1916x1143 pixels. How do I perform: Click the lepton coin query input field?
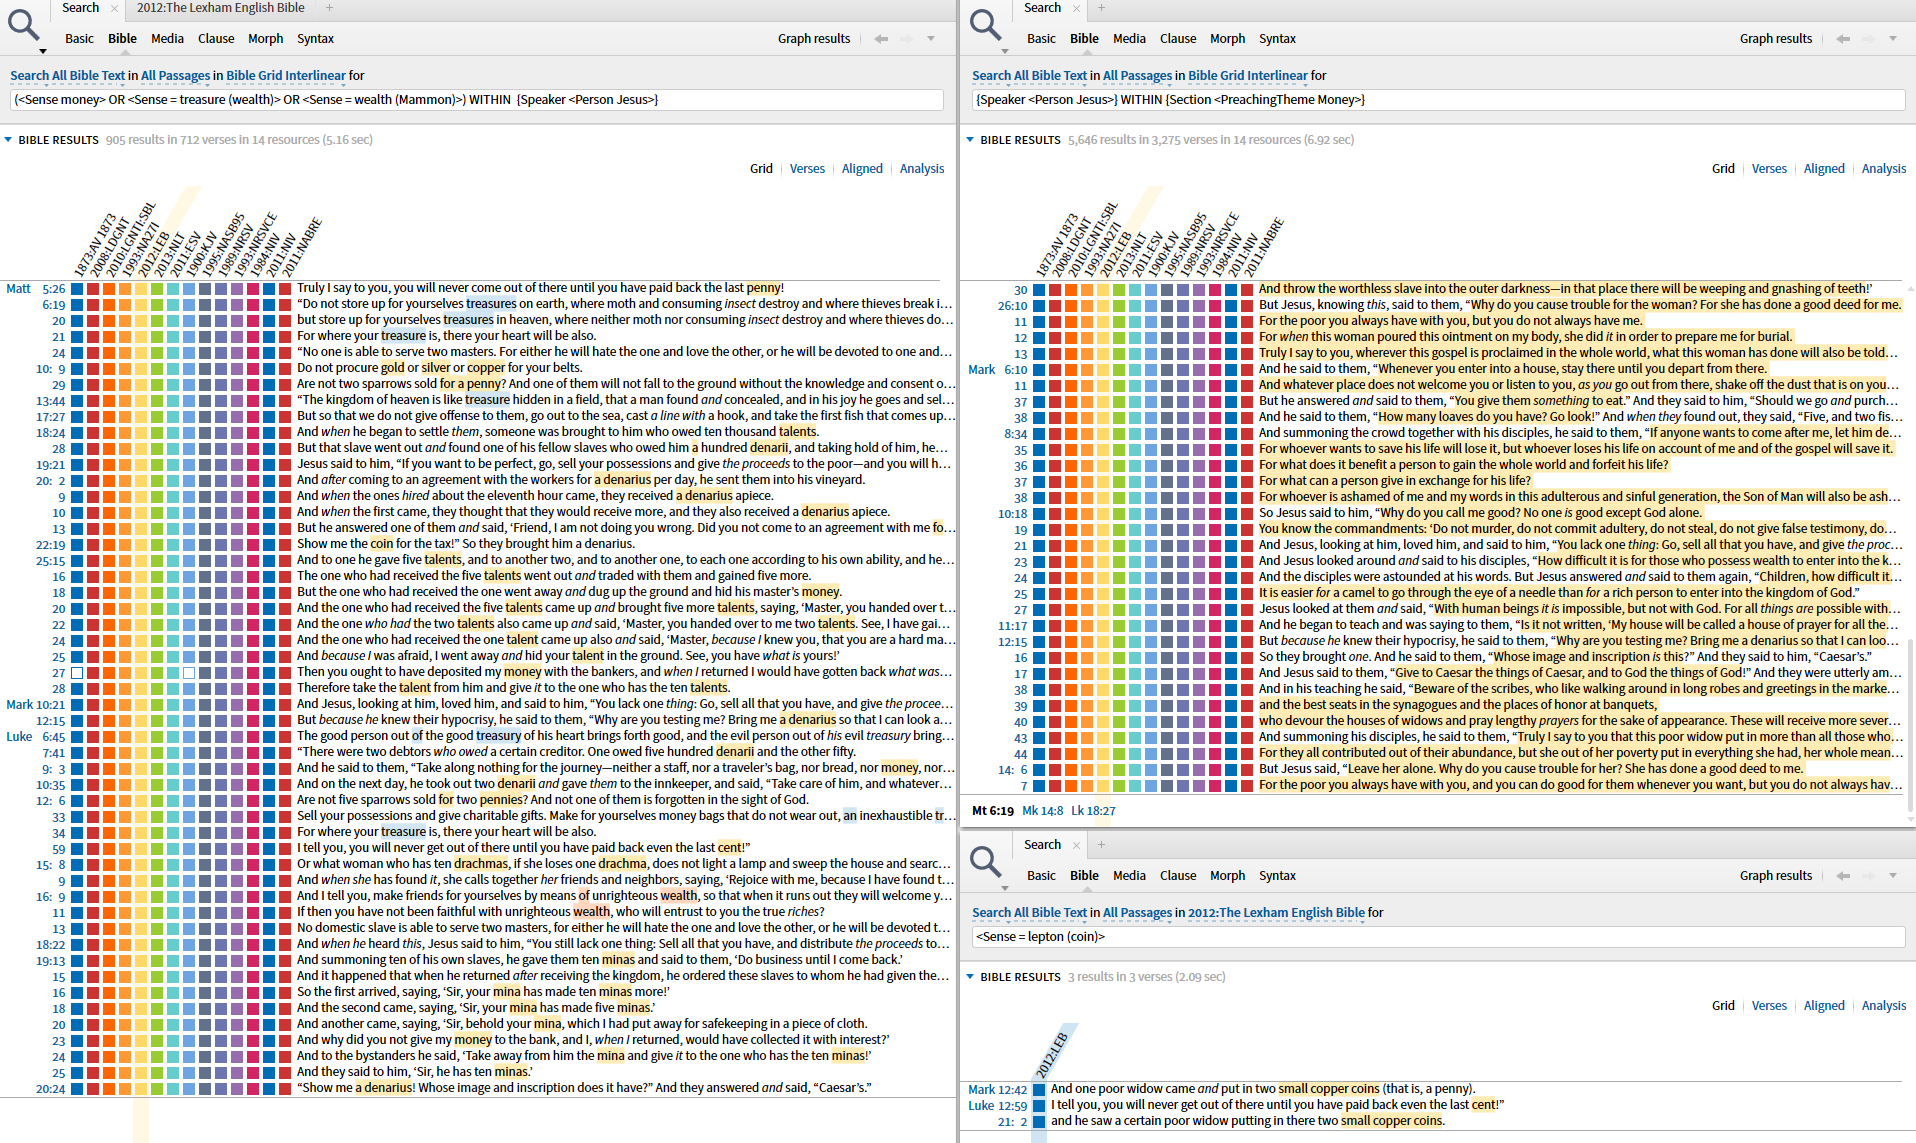point(1439,937)
